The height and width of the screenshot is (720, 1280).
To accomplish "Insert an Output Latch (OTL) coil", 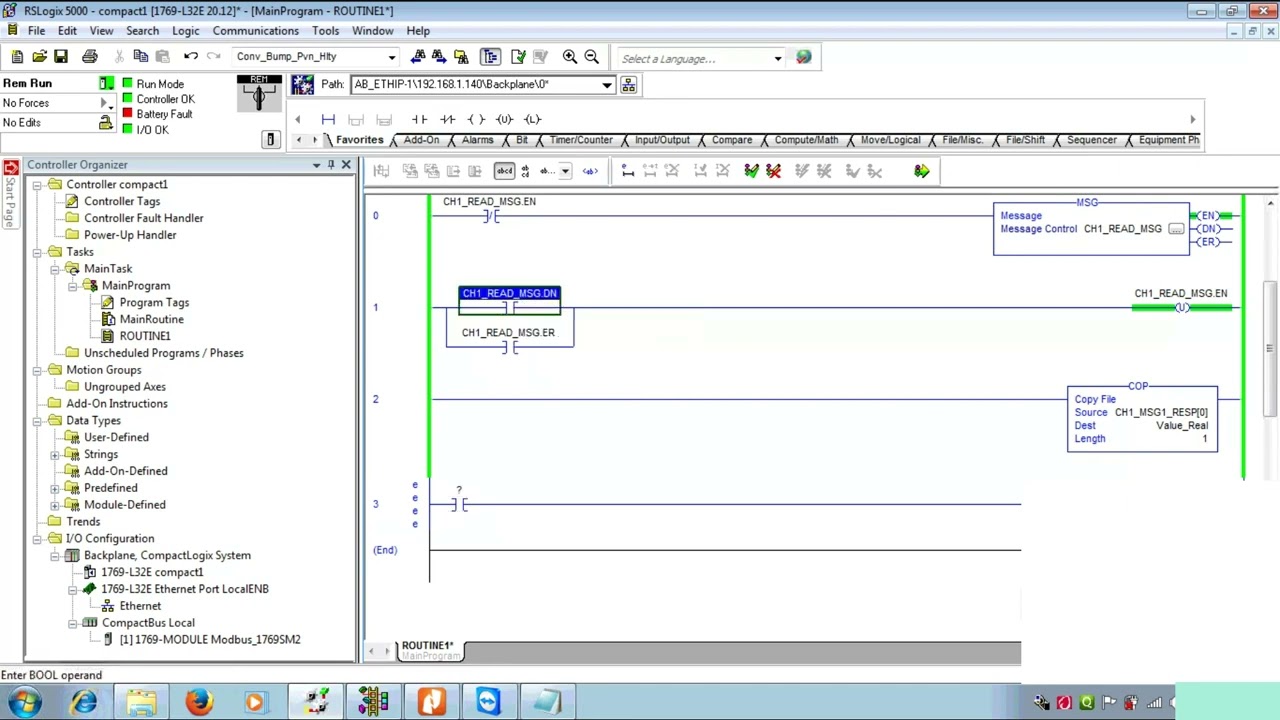I will 532,119.
